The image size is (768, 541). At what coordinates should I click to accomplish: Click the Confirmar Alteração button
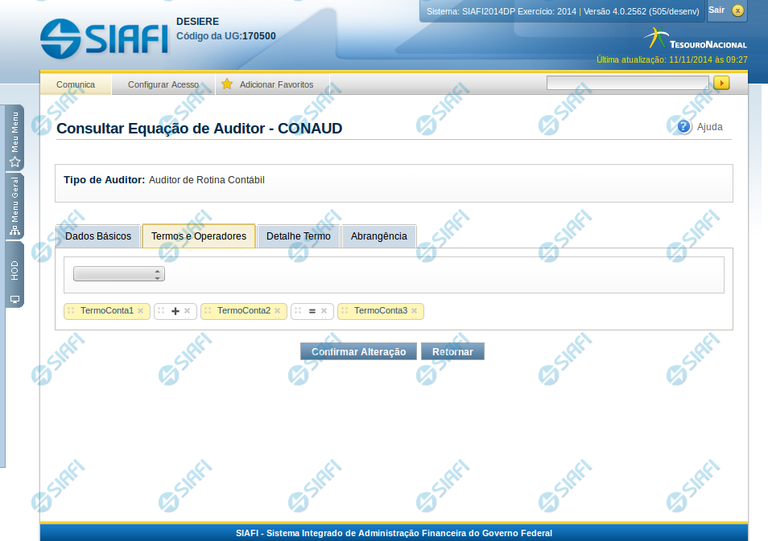point(359,352)
